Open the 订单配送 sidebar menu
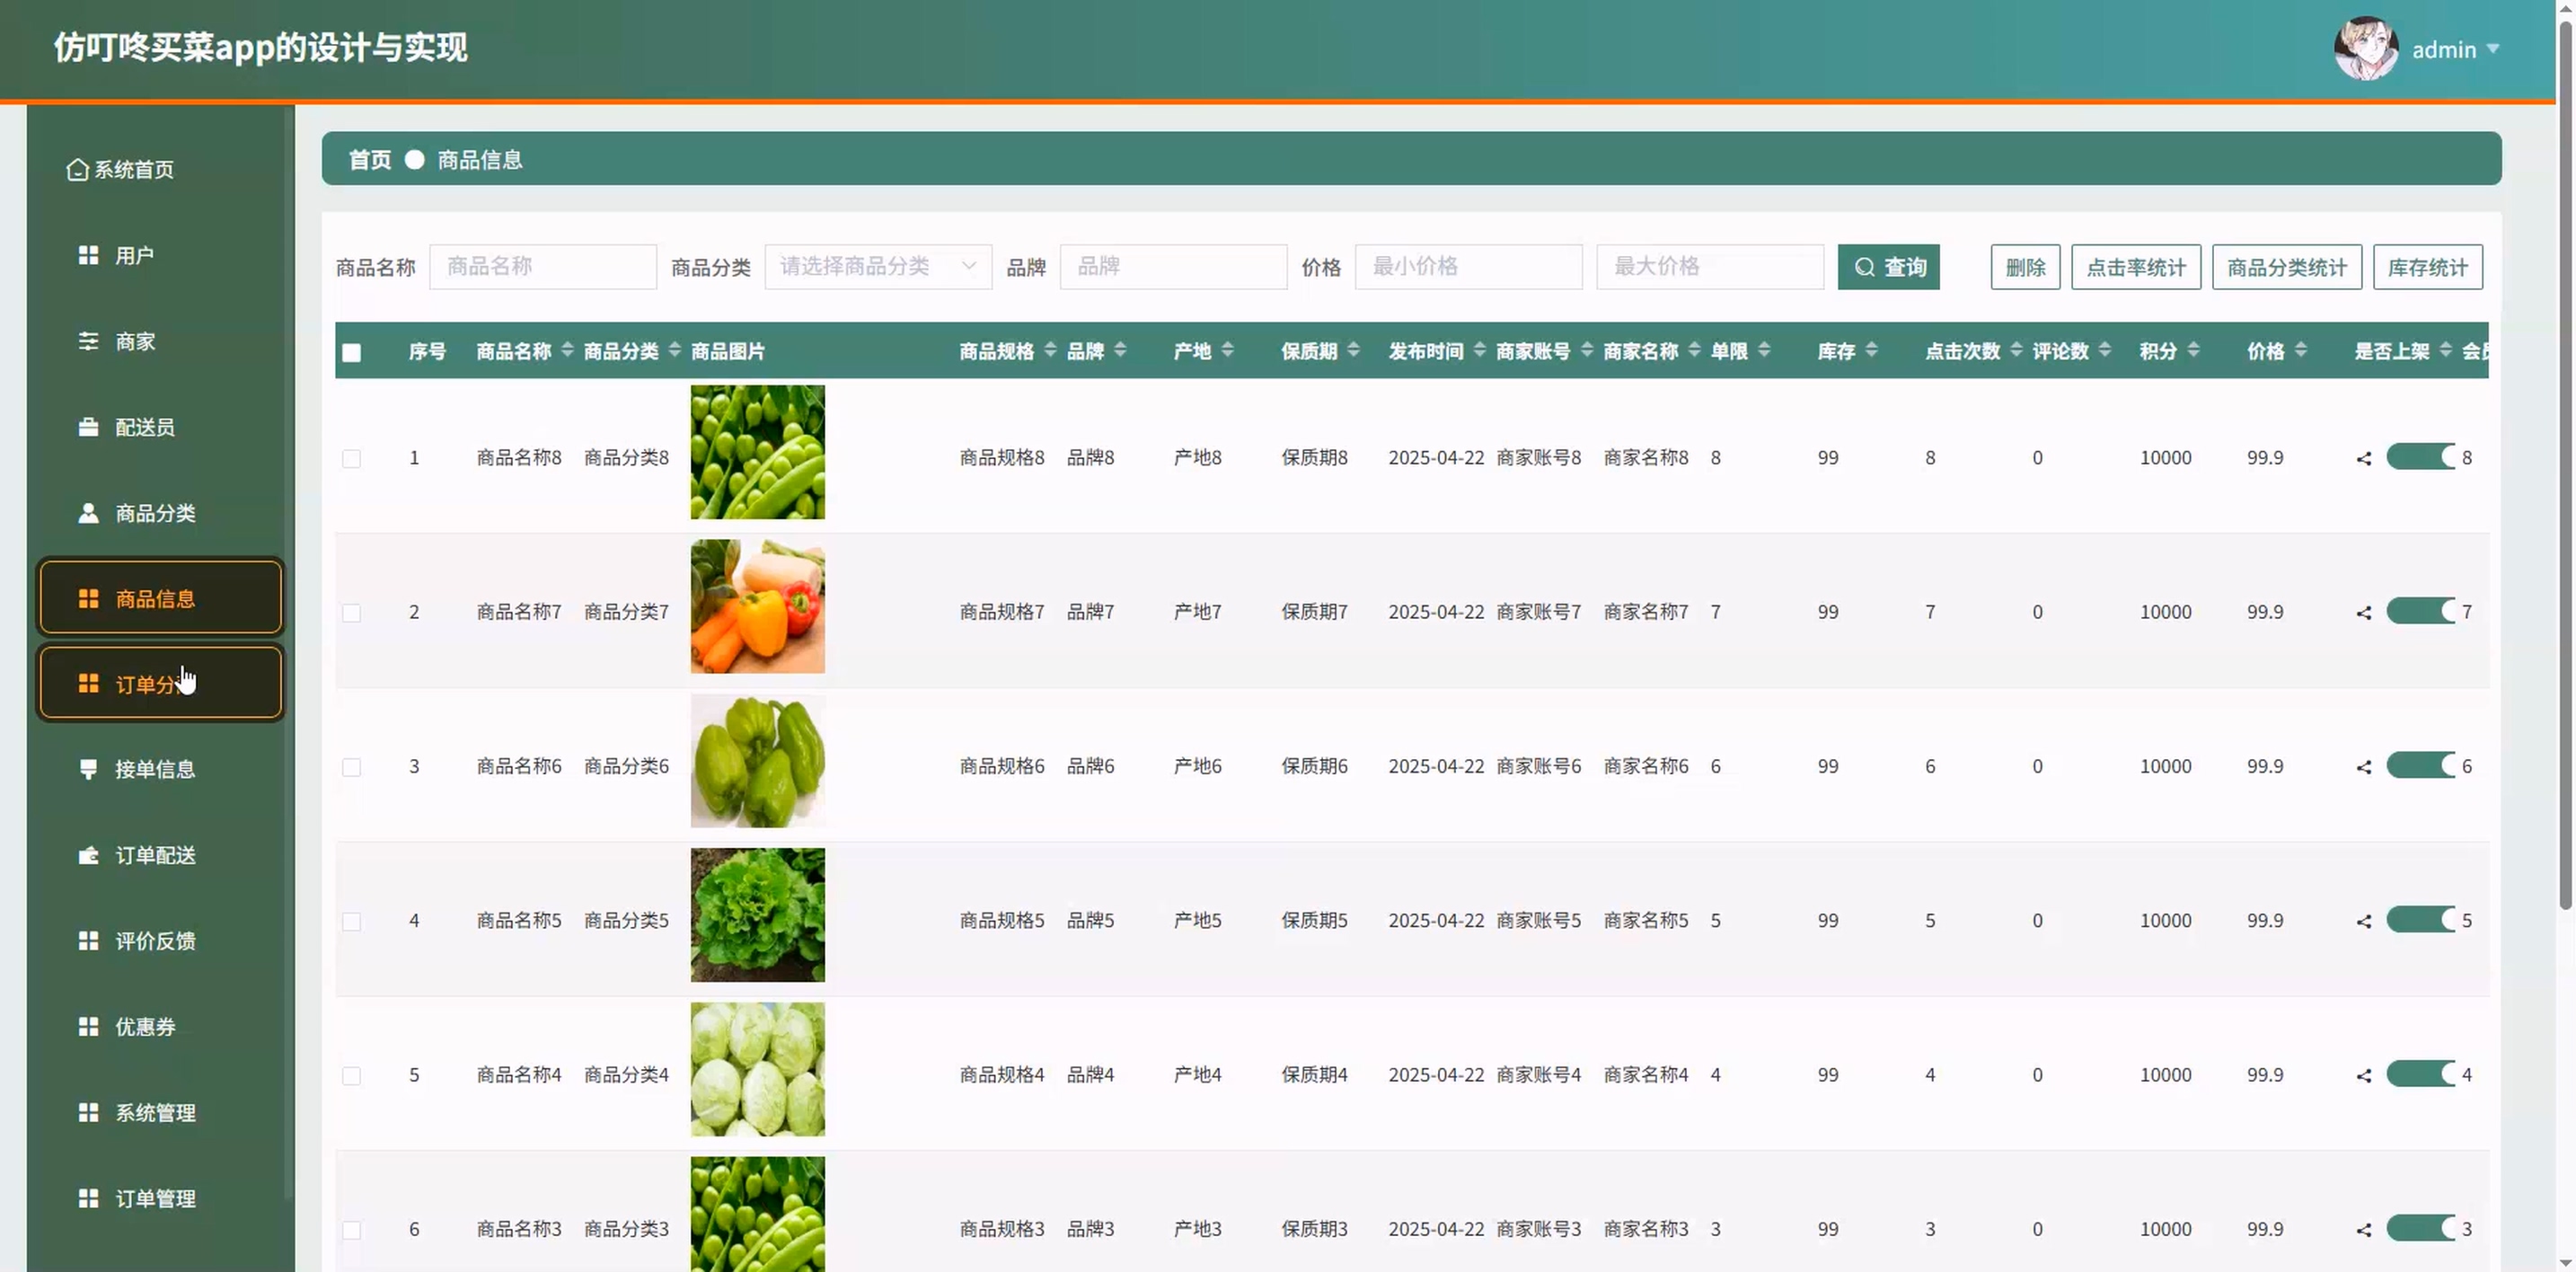The image size is (2576, 1272). [155, 855]
